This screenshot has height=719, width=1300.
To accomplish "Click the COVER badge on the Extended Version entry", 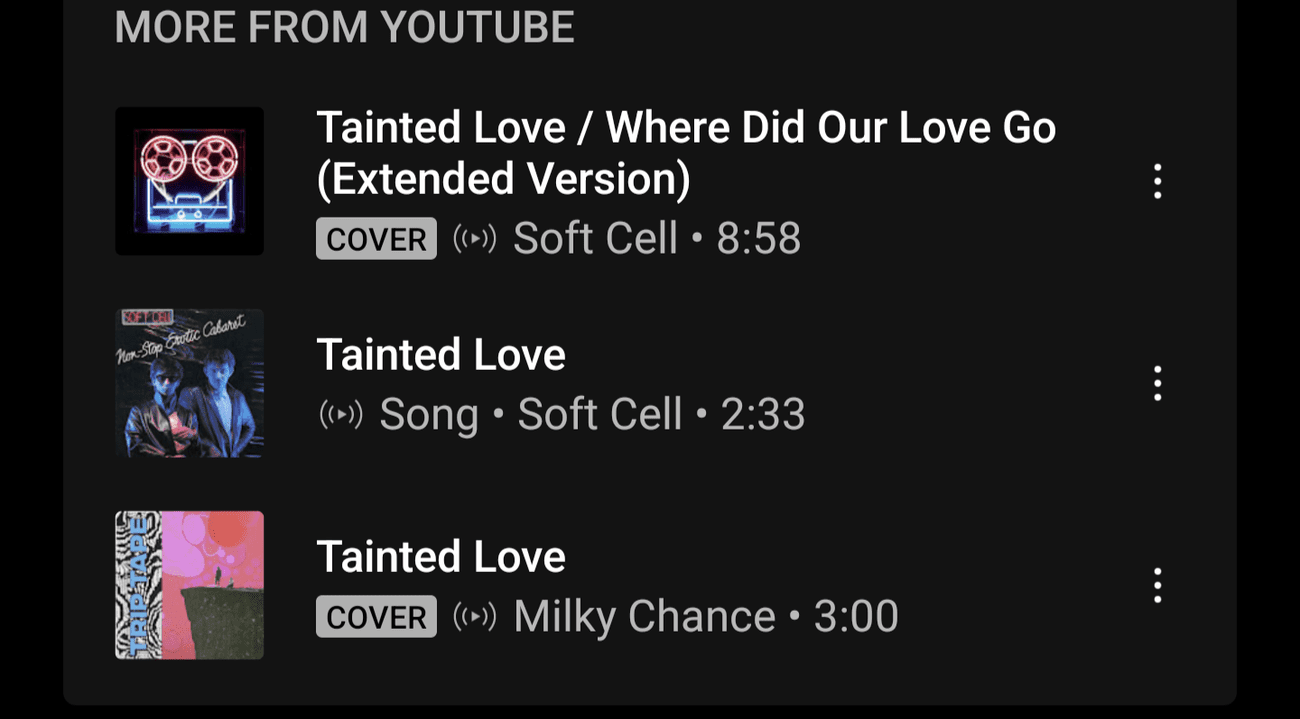I will click(x=376, y=238).
